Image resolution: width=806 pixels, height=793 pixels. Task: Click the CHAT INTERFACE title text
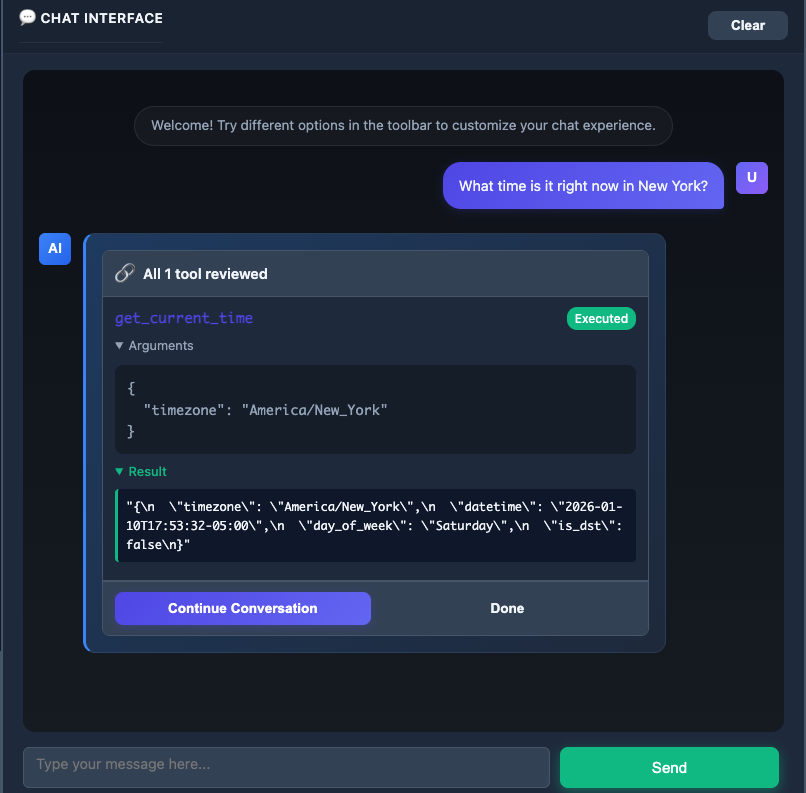click(x=101, y=18)
